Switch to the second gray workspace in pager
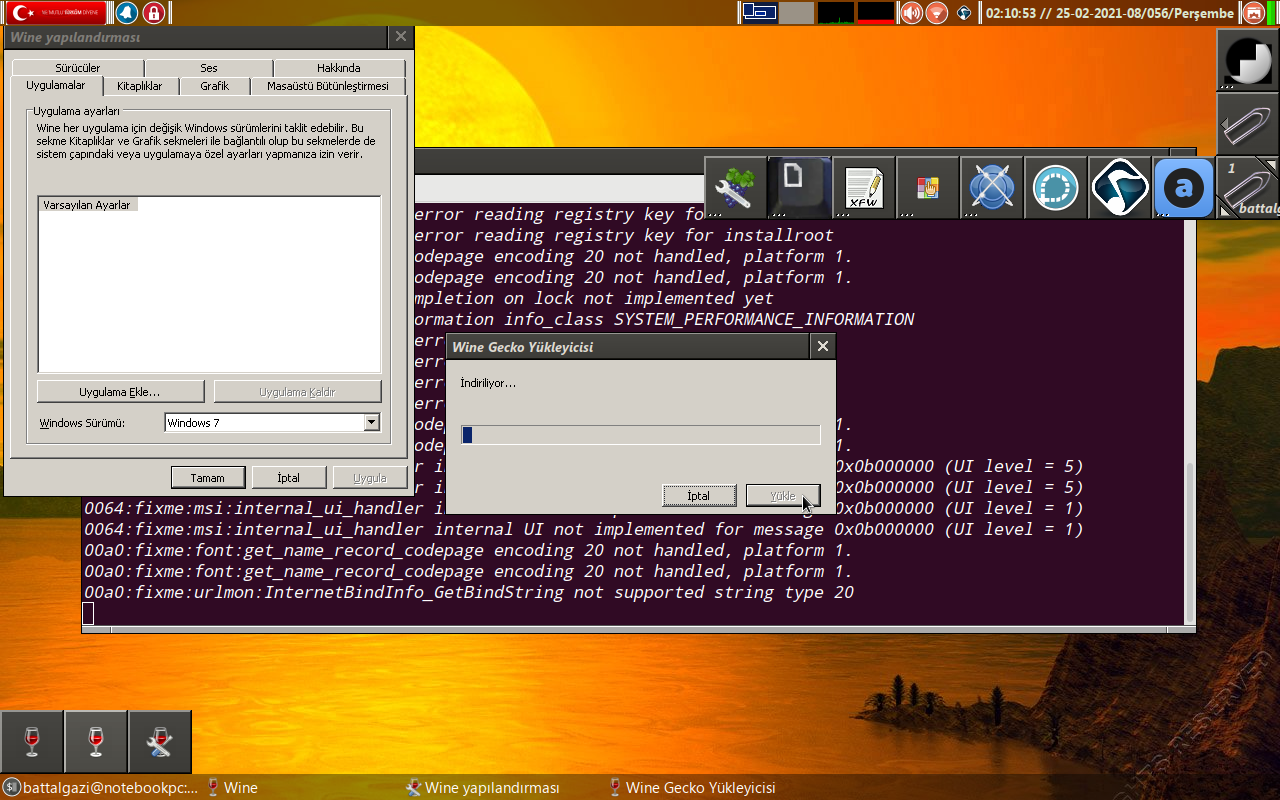 click(796, 13)
